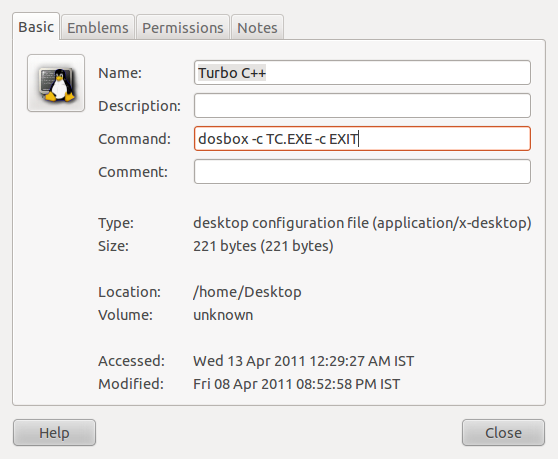Open the Permissions tab
The height and width of the screenshot is (459, 558).
click(x=183, y=27)
